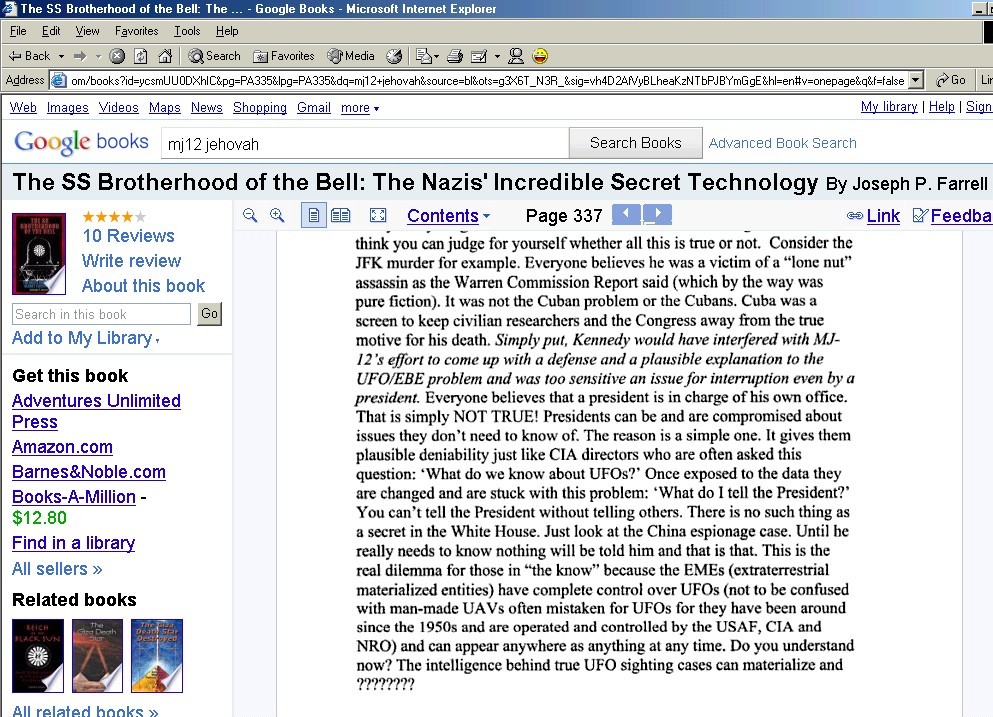Click the Mail icon in toolbar
The height and width of the screenshot is (717, 993).
[x=423, y=56]
